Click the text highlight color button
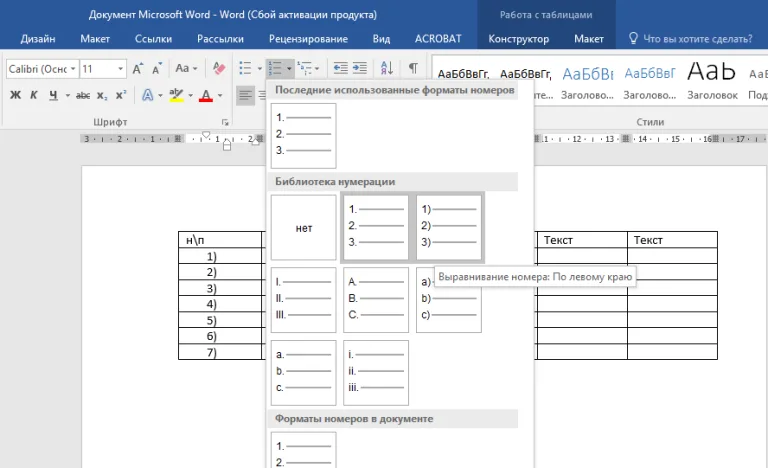Image resolution: width=768 pixels, height=468 pixels. click(x=176, y=95)
